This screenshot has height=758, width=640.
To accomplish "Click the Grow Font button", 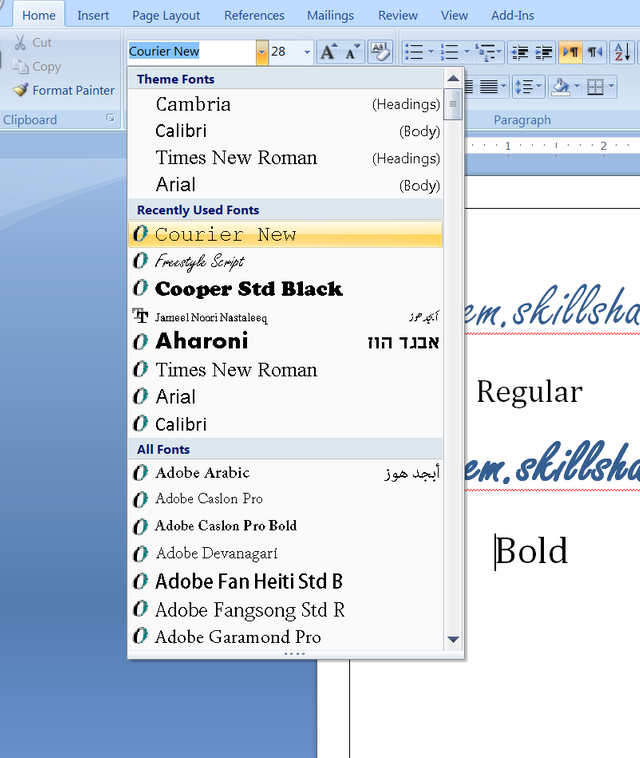I will (329, 52).
